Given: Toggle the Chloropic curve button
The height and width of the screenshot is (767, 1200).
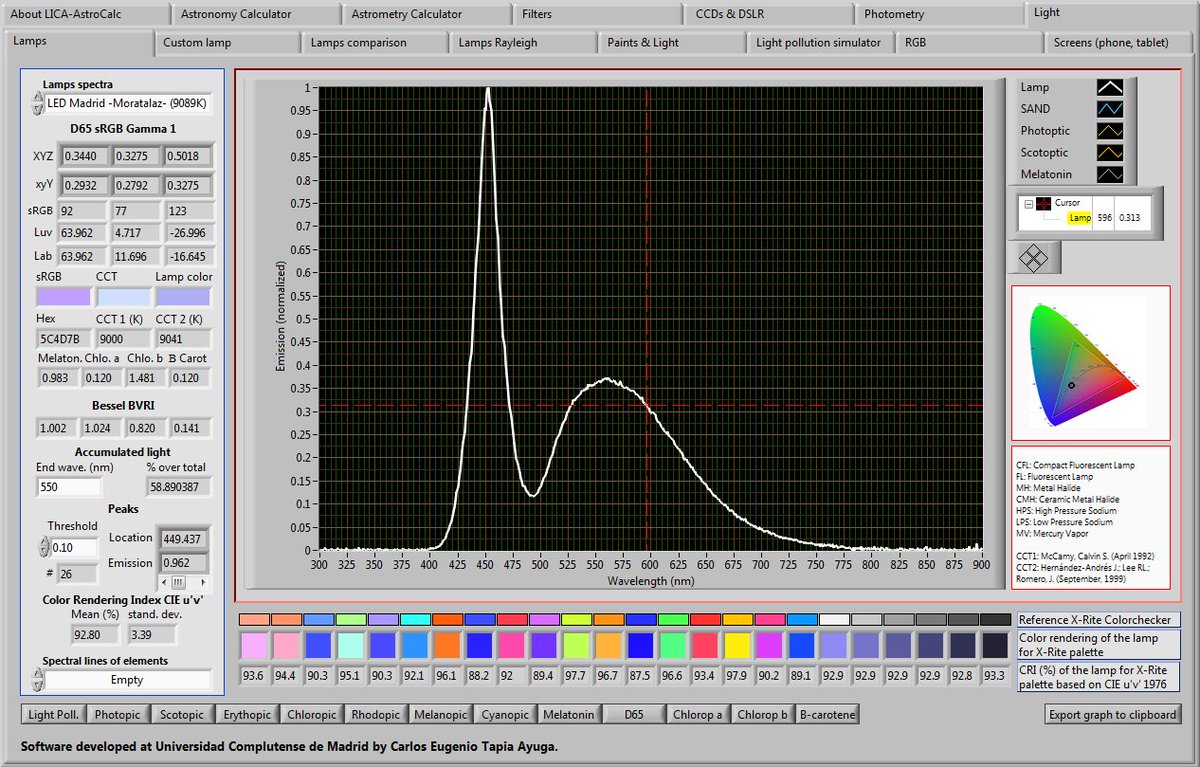Looking at the screenshot, I should (x=311, y=714).
